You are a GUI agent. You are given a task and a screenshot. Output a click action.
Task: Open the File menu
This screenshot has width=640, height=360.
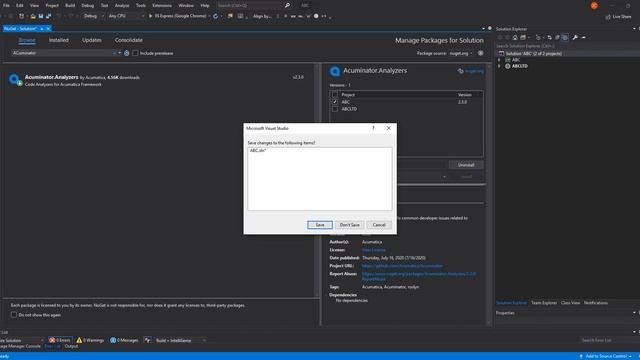click(x=6, y=6)
